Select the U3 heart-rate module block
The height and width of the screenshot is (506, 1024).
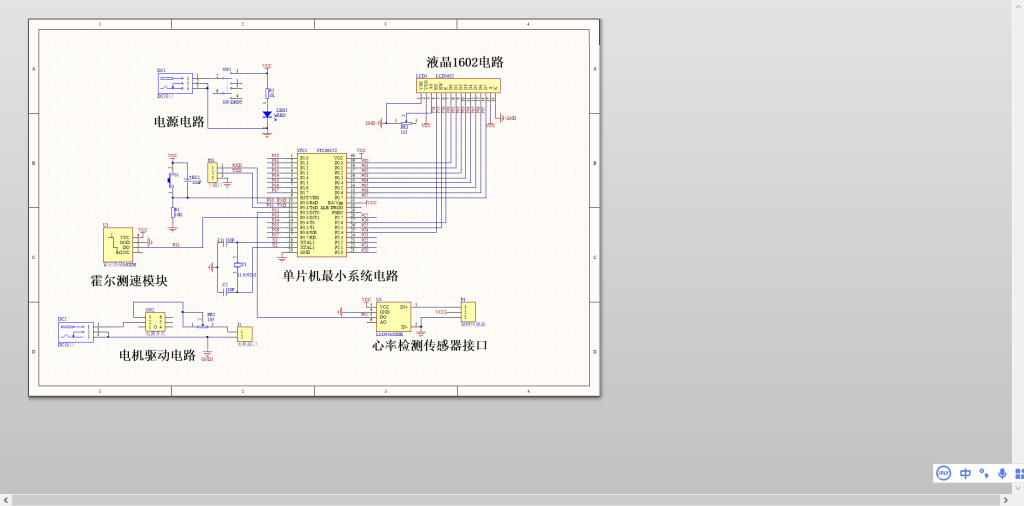(x=393, y=317)
